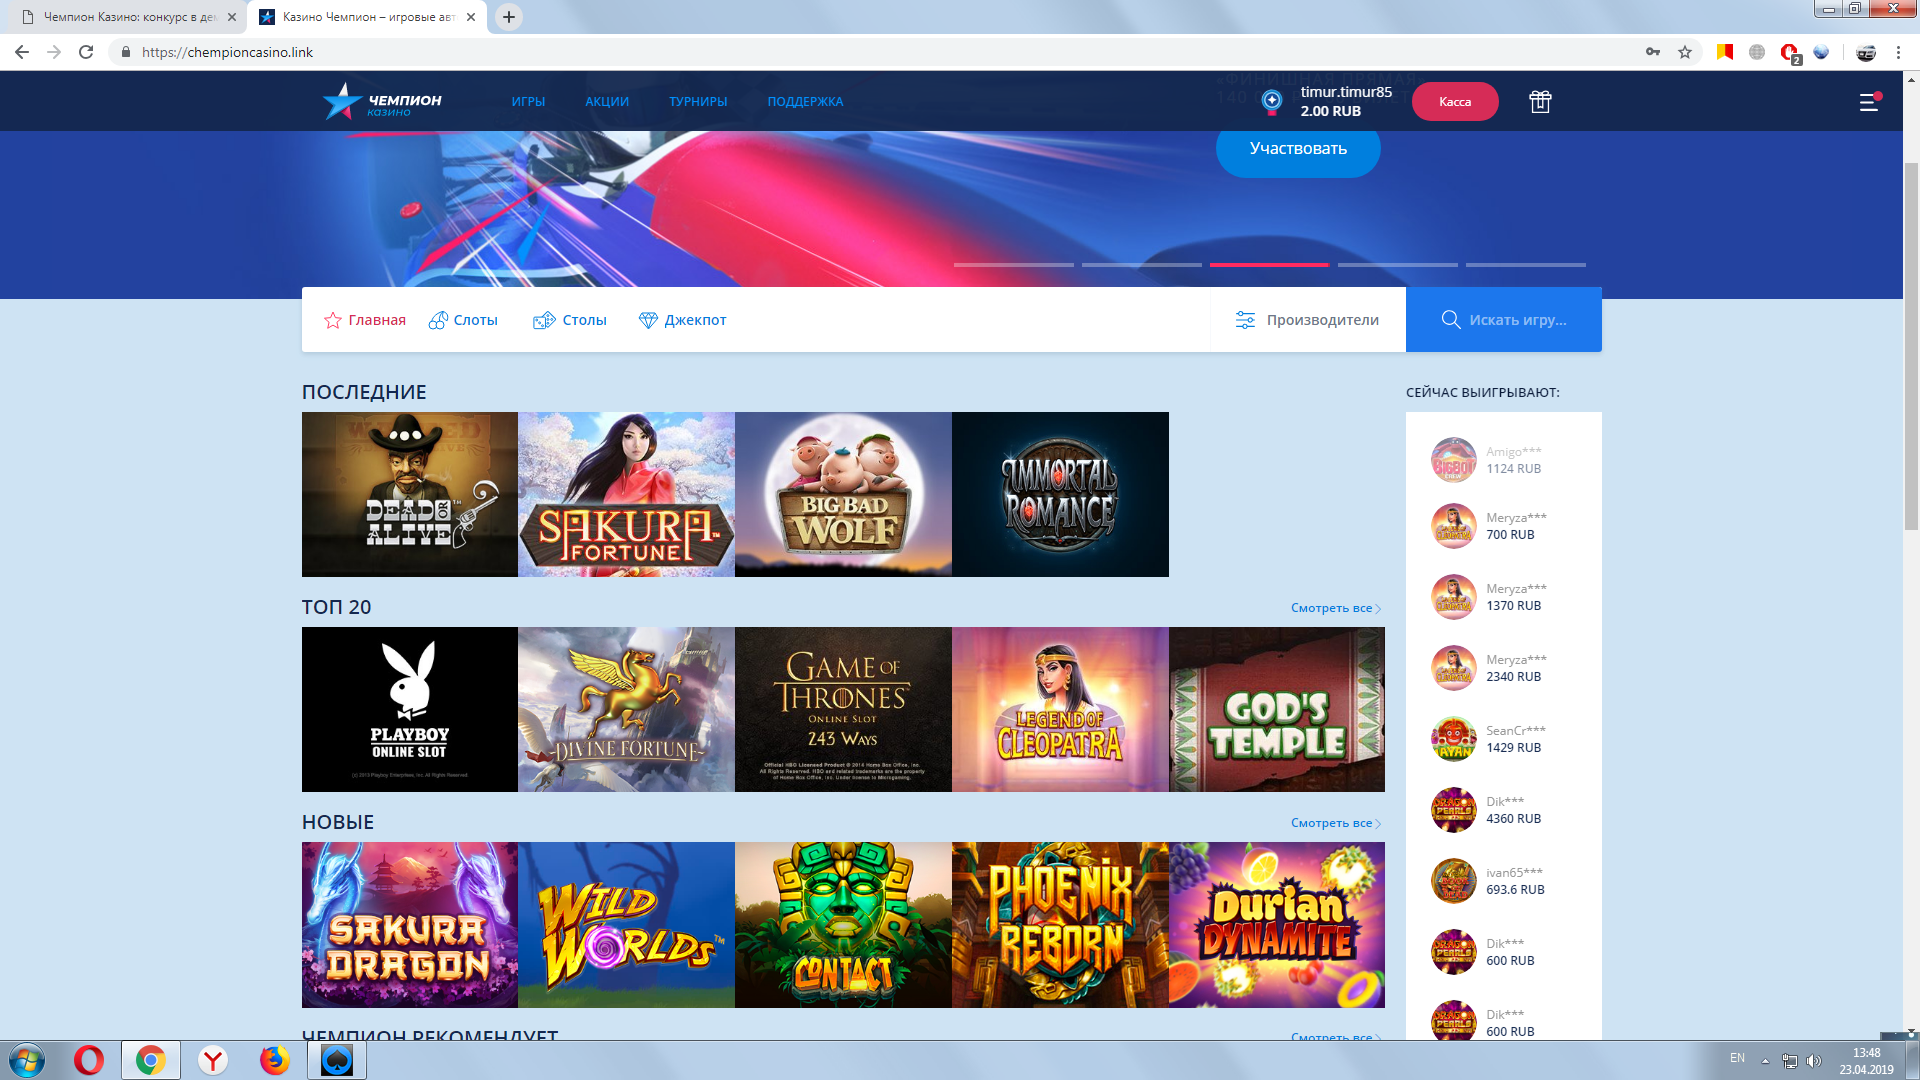Open the ПОДДЕРЖКА menu

pos(805,101)
